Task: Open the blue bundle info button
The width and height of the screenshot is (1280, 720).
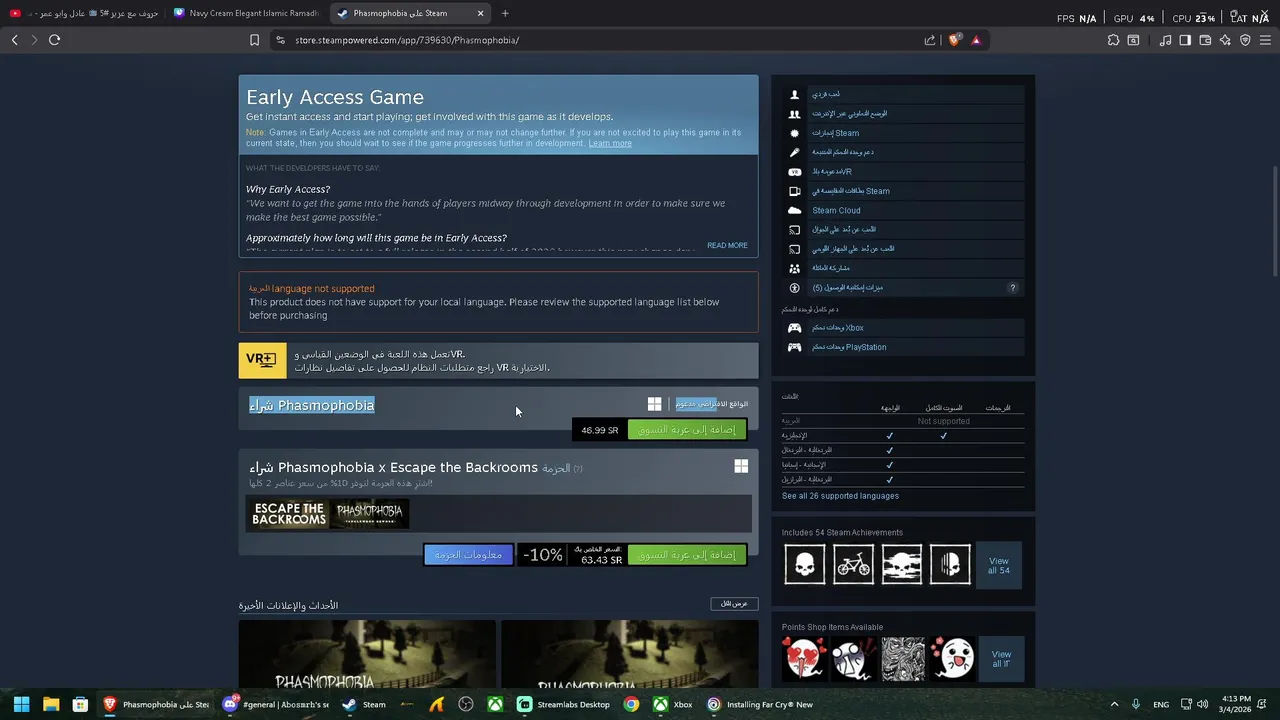Action: click(x=468, y=555)
